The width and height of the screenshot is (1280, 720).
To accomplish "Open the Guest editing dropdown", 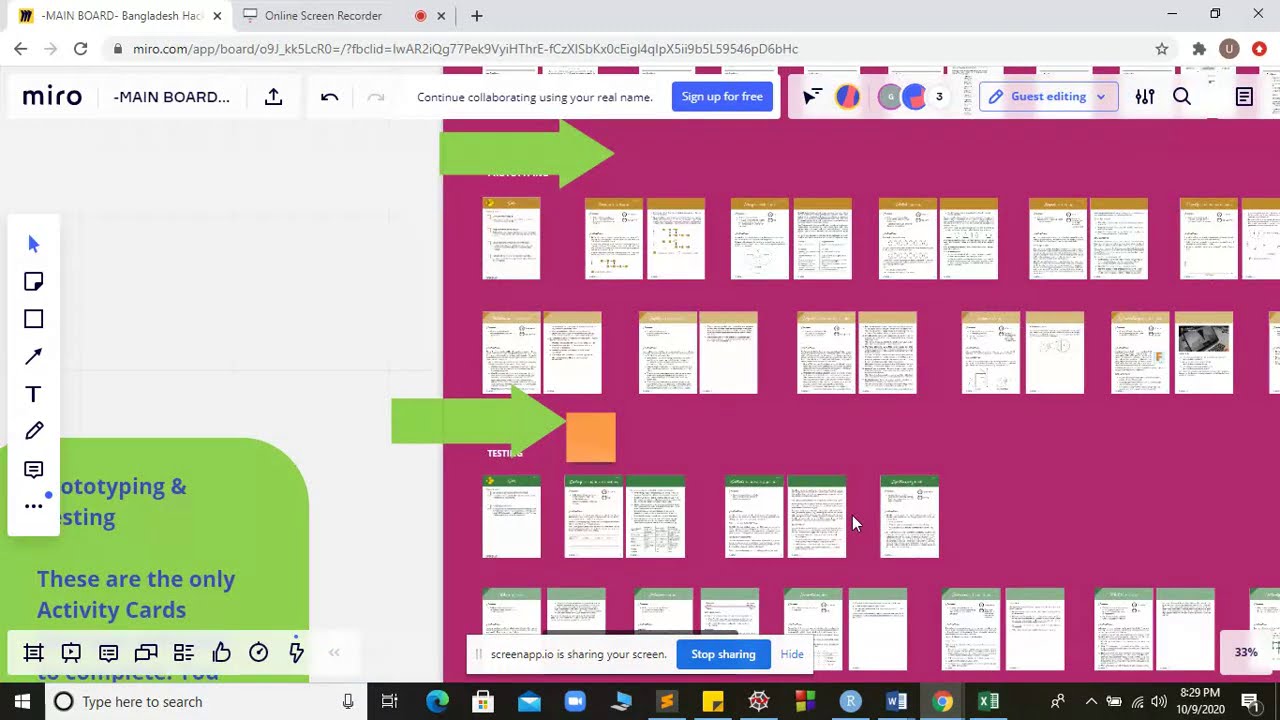I will point(1048,97).
